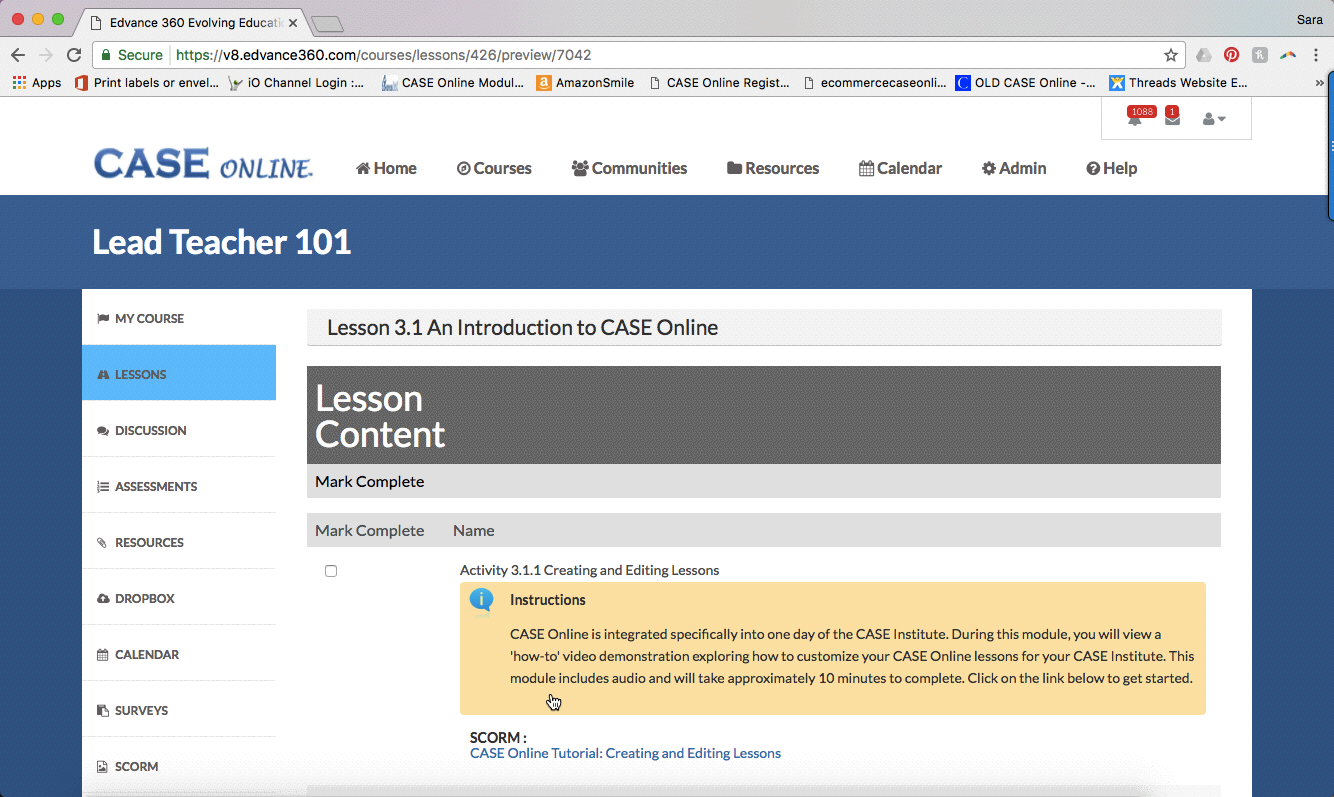The image size is (1334, 797).
Task: Click the Pinterest extension icon
Action: [1231, 55]
